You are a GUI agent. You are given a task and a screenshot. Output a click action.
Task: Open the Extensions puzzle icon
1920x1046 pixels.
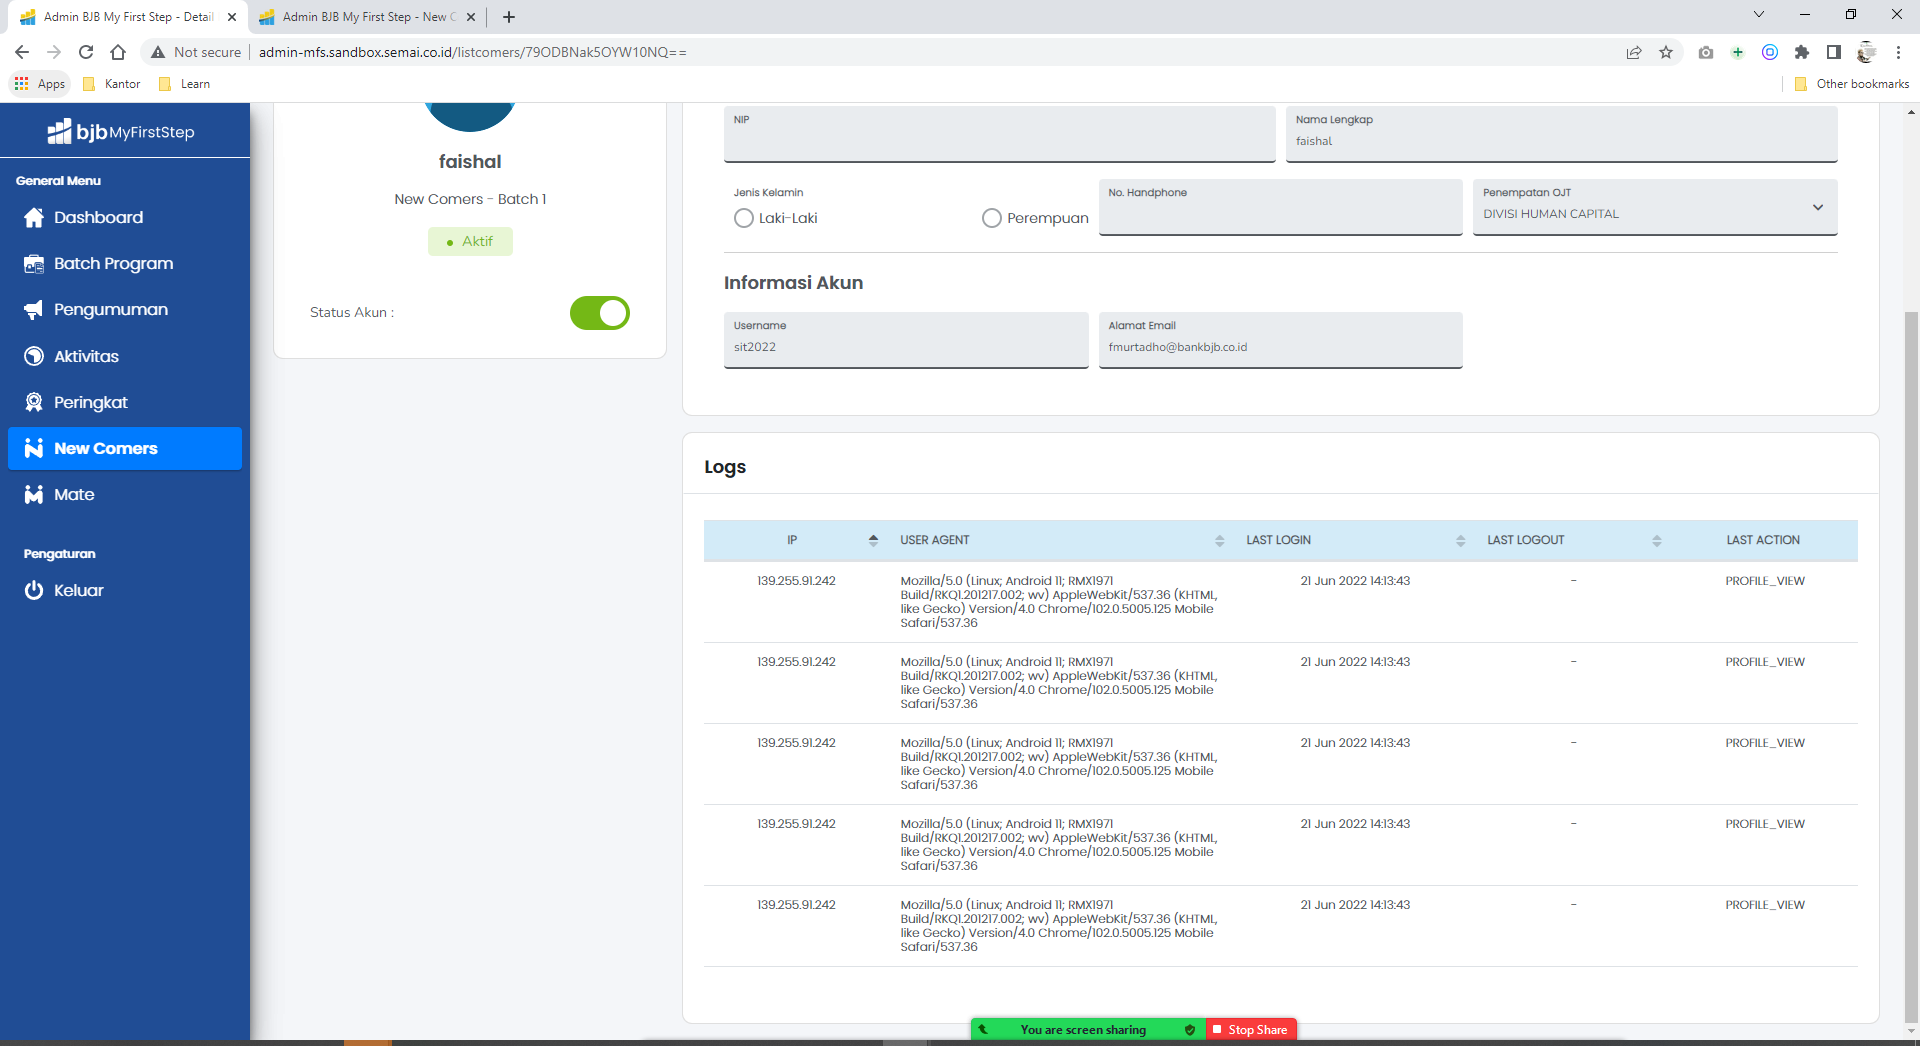[x=1802, y=52]
